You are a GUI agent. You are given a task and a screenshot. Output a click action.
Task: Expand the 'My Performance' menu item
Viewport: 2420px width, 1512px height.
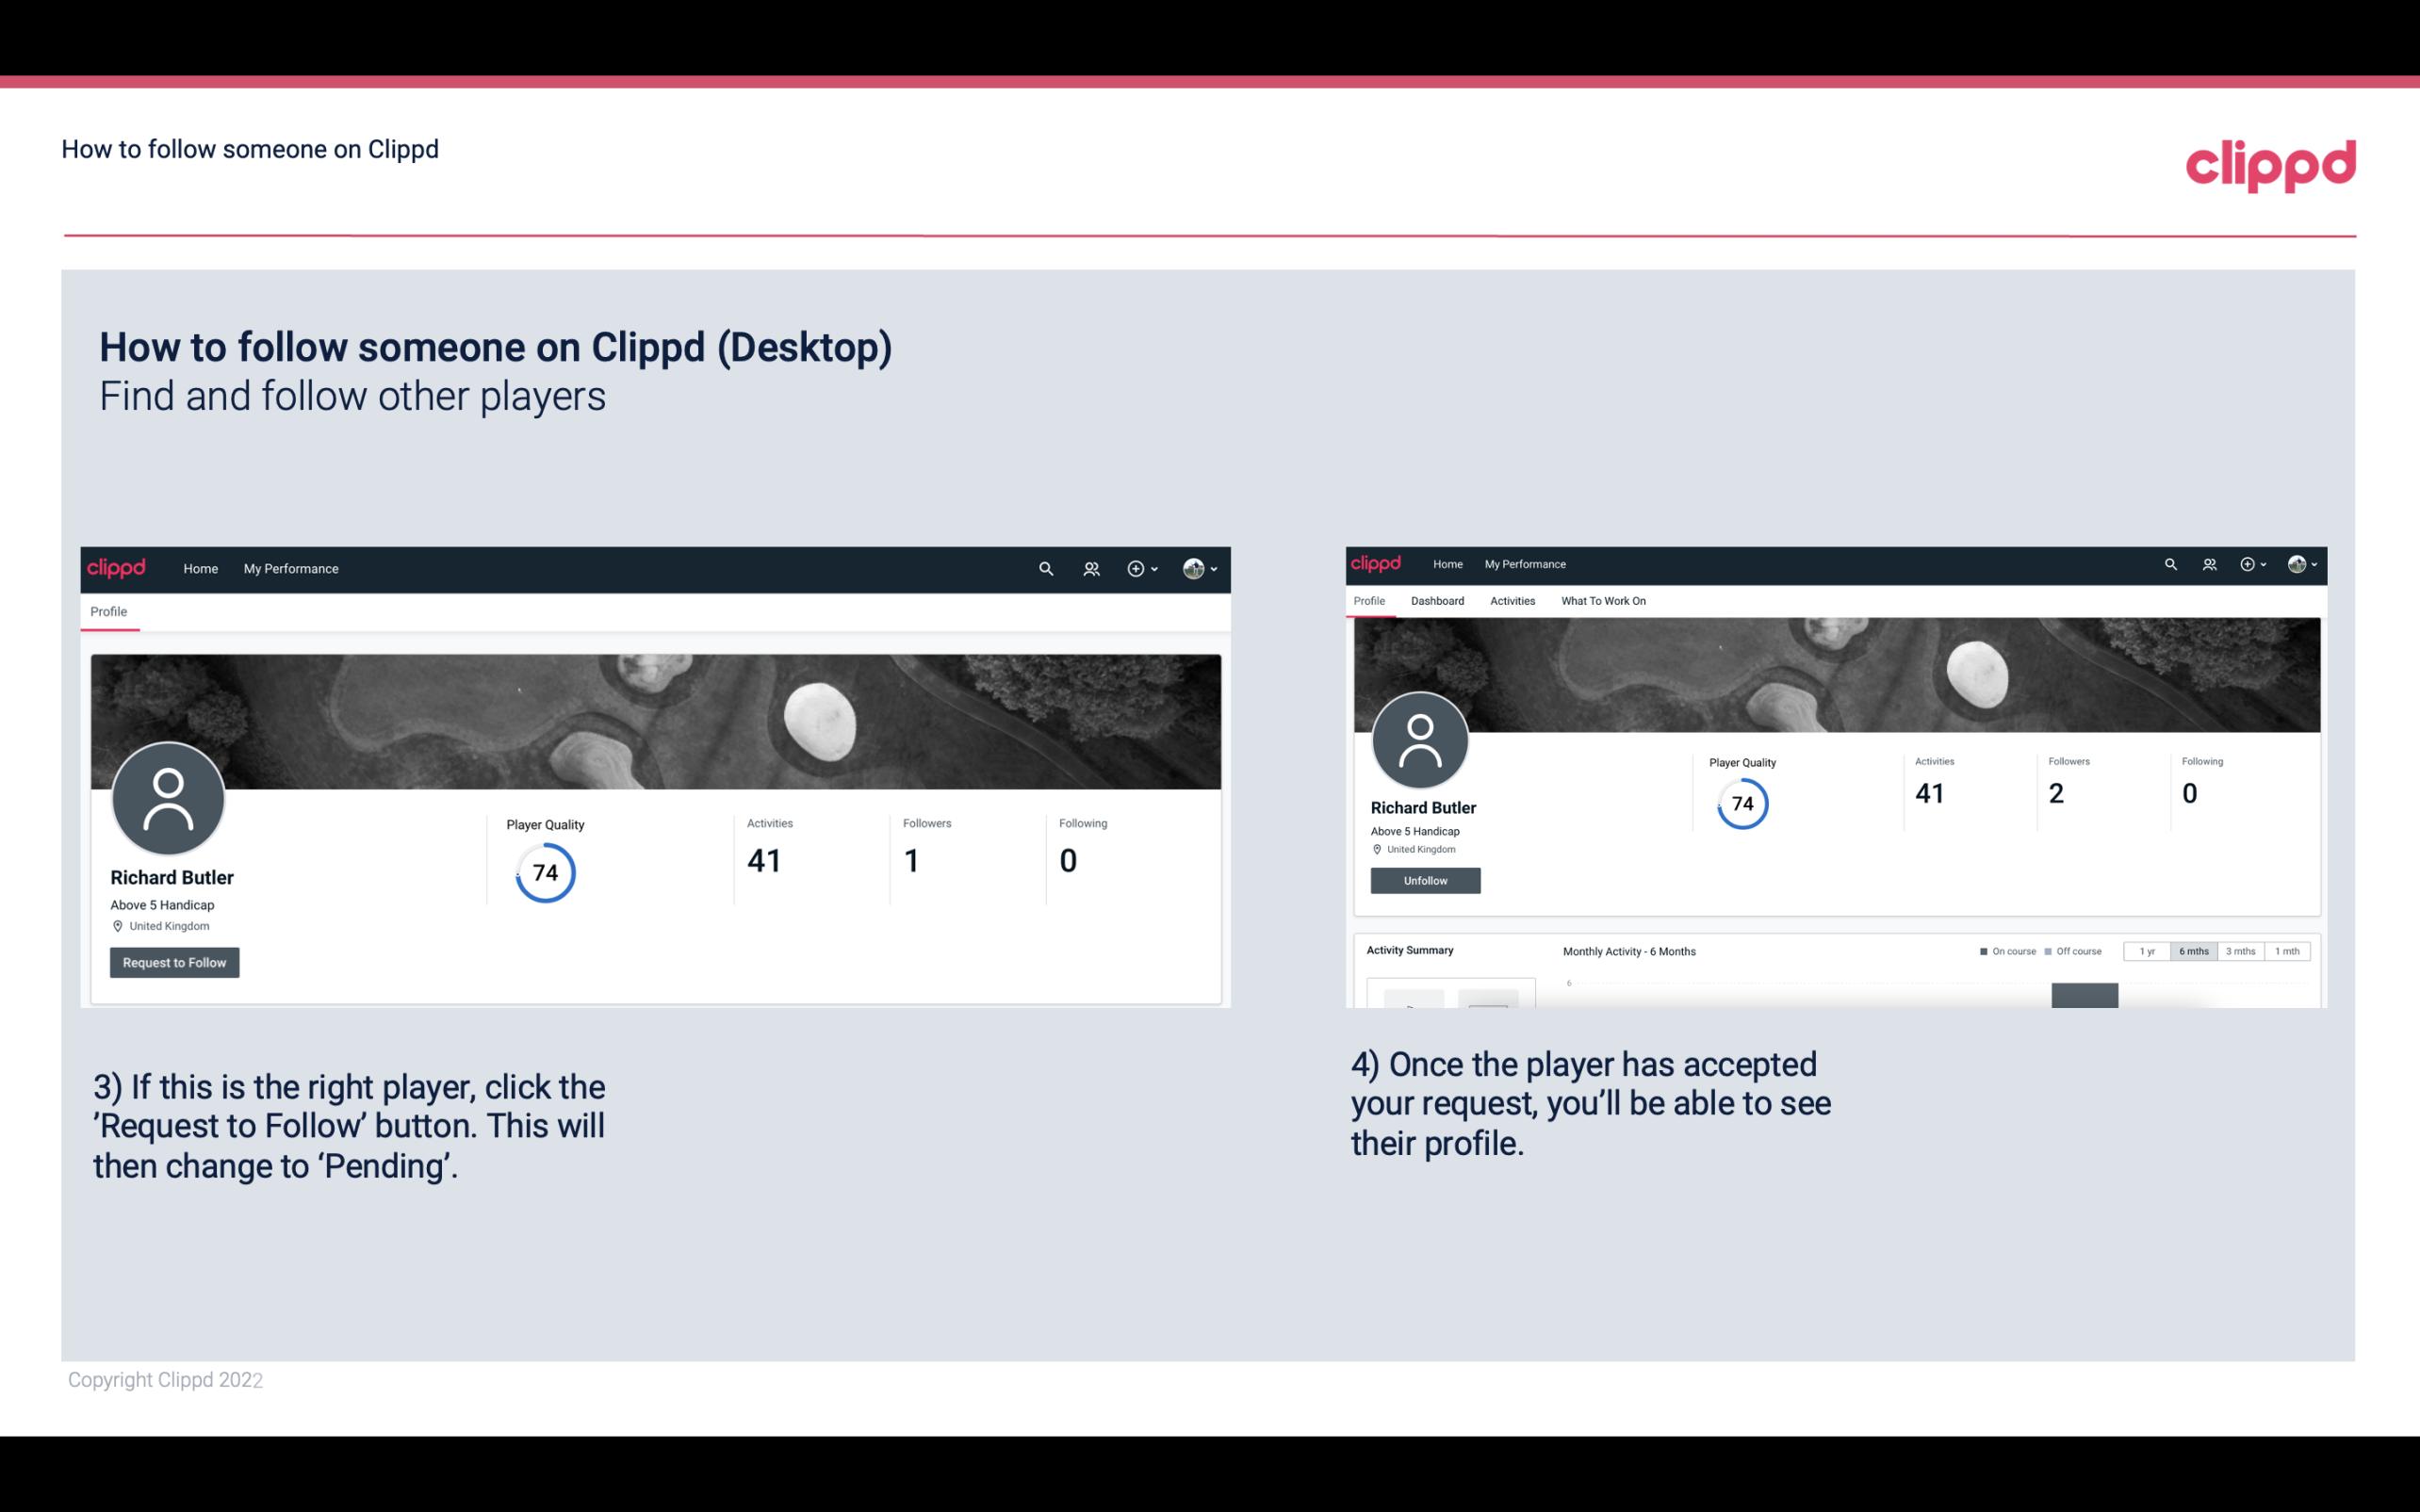291,568
